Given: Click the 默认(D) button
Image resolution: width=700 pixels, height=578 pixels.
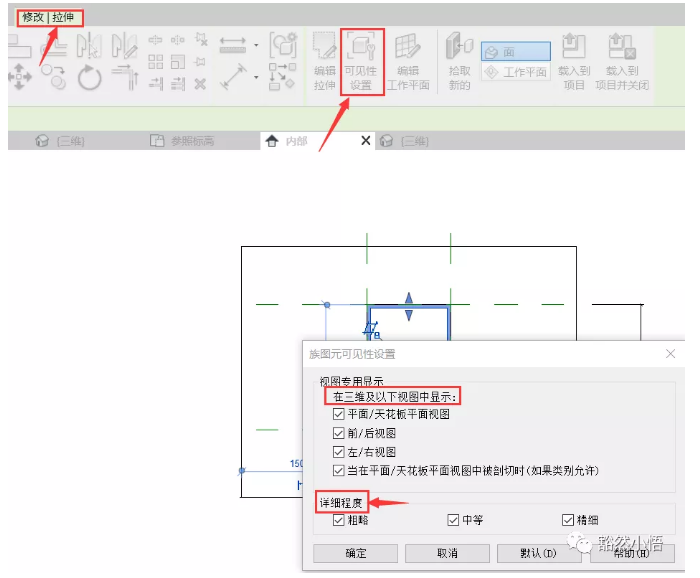Looking at the screenshot, I should point(539,553).
